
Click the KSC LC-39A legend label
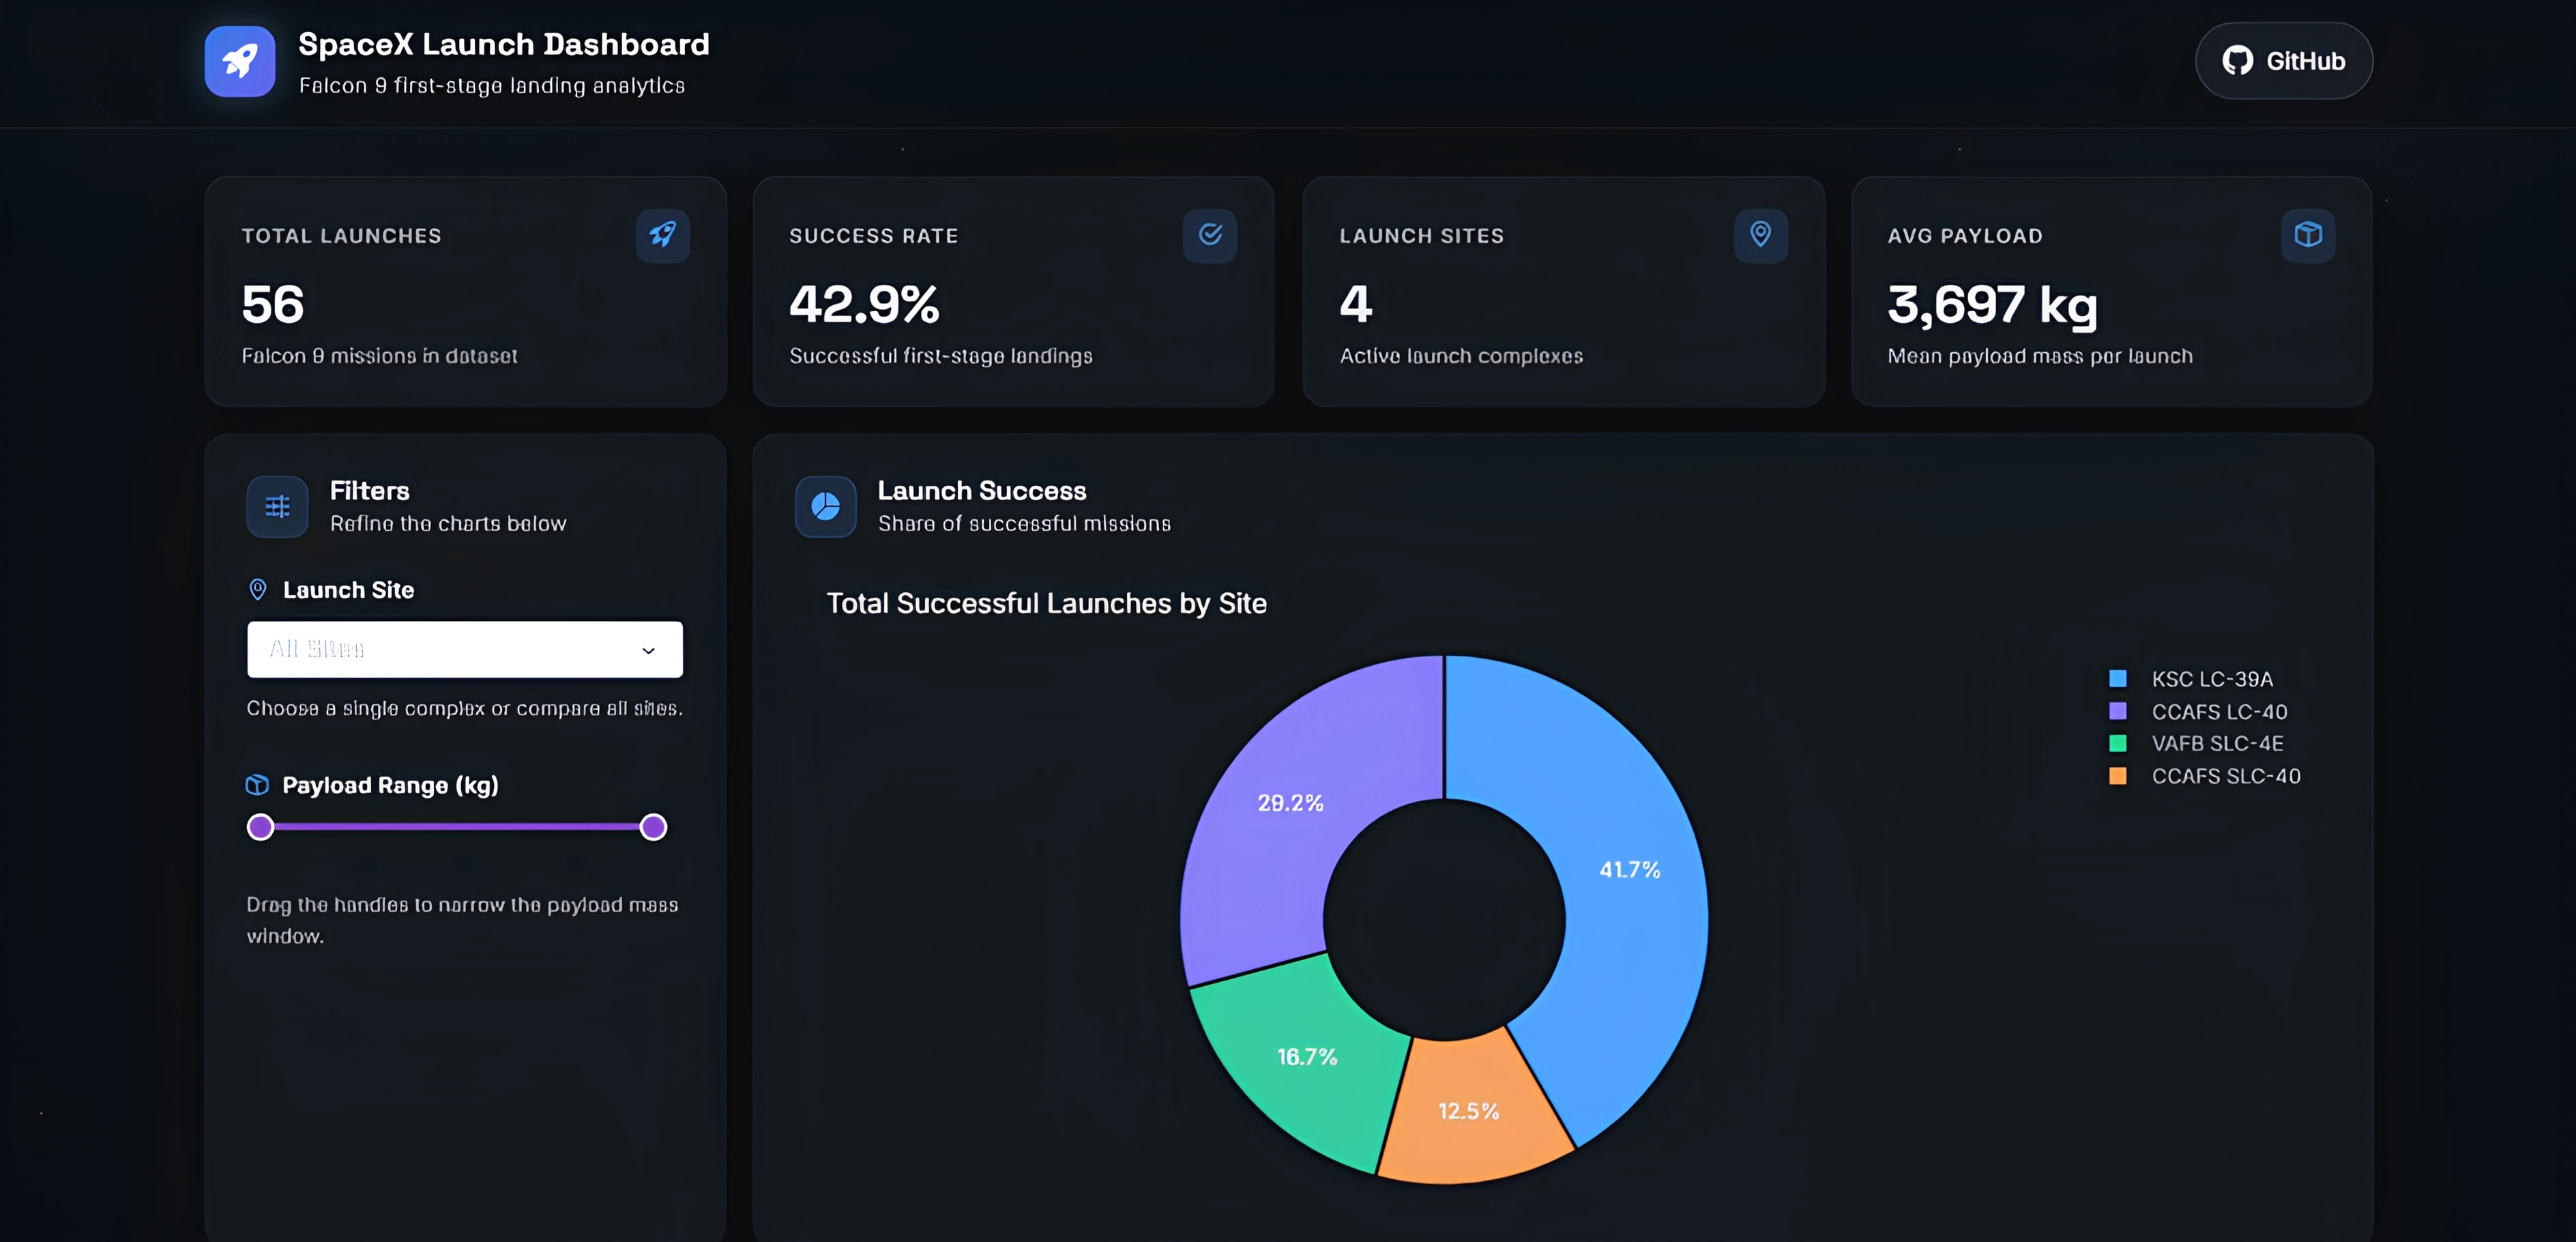point(2212,679)
